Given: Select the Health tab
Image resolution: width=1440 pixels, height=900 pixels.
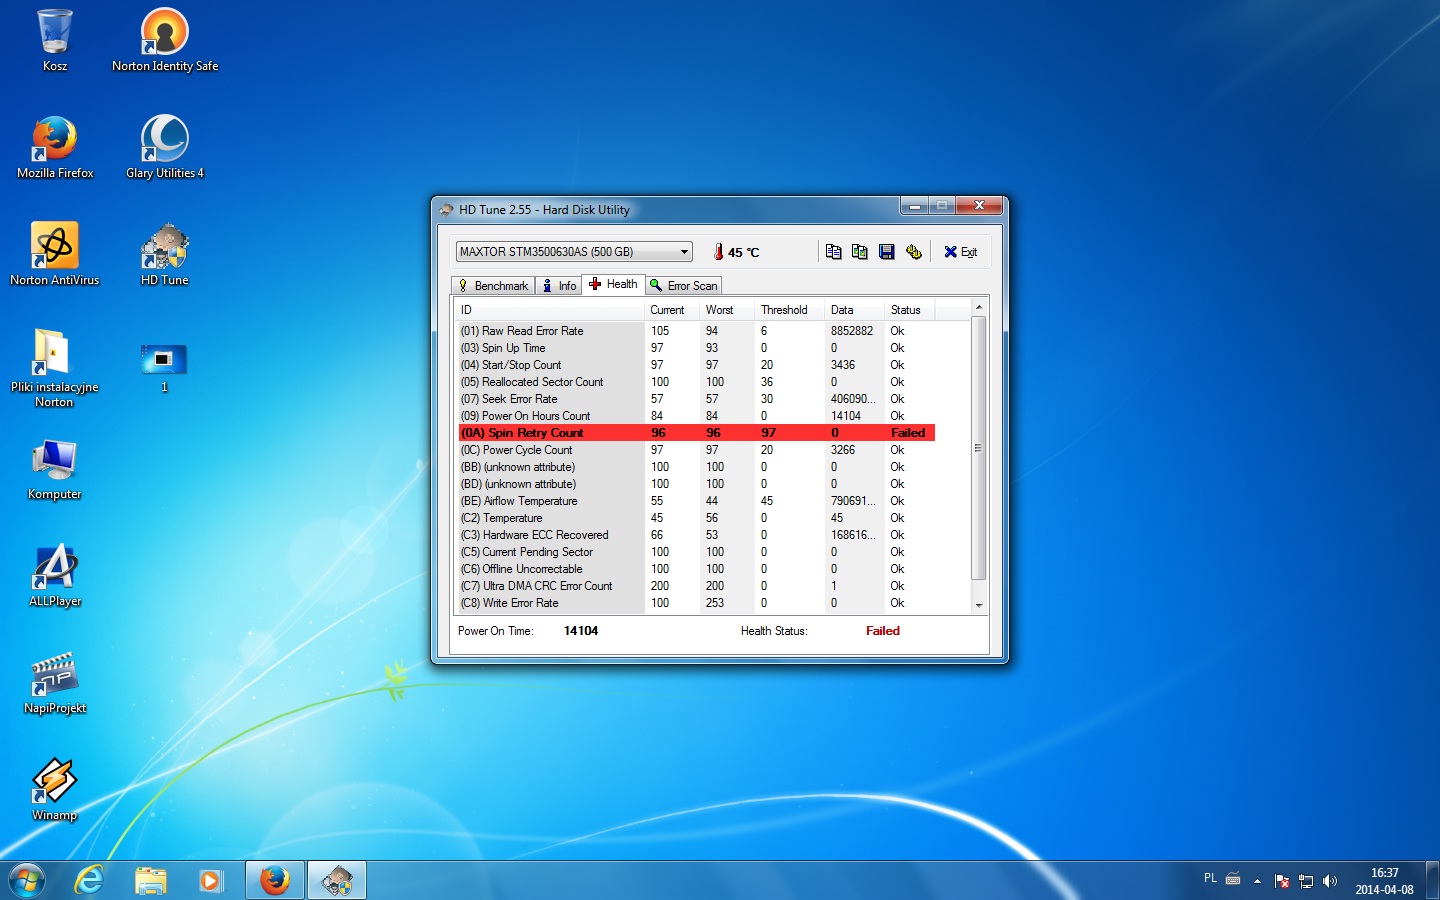Looking at the screenshot, I should [x=614, y=284].
